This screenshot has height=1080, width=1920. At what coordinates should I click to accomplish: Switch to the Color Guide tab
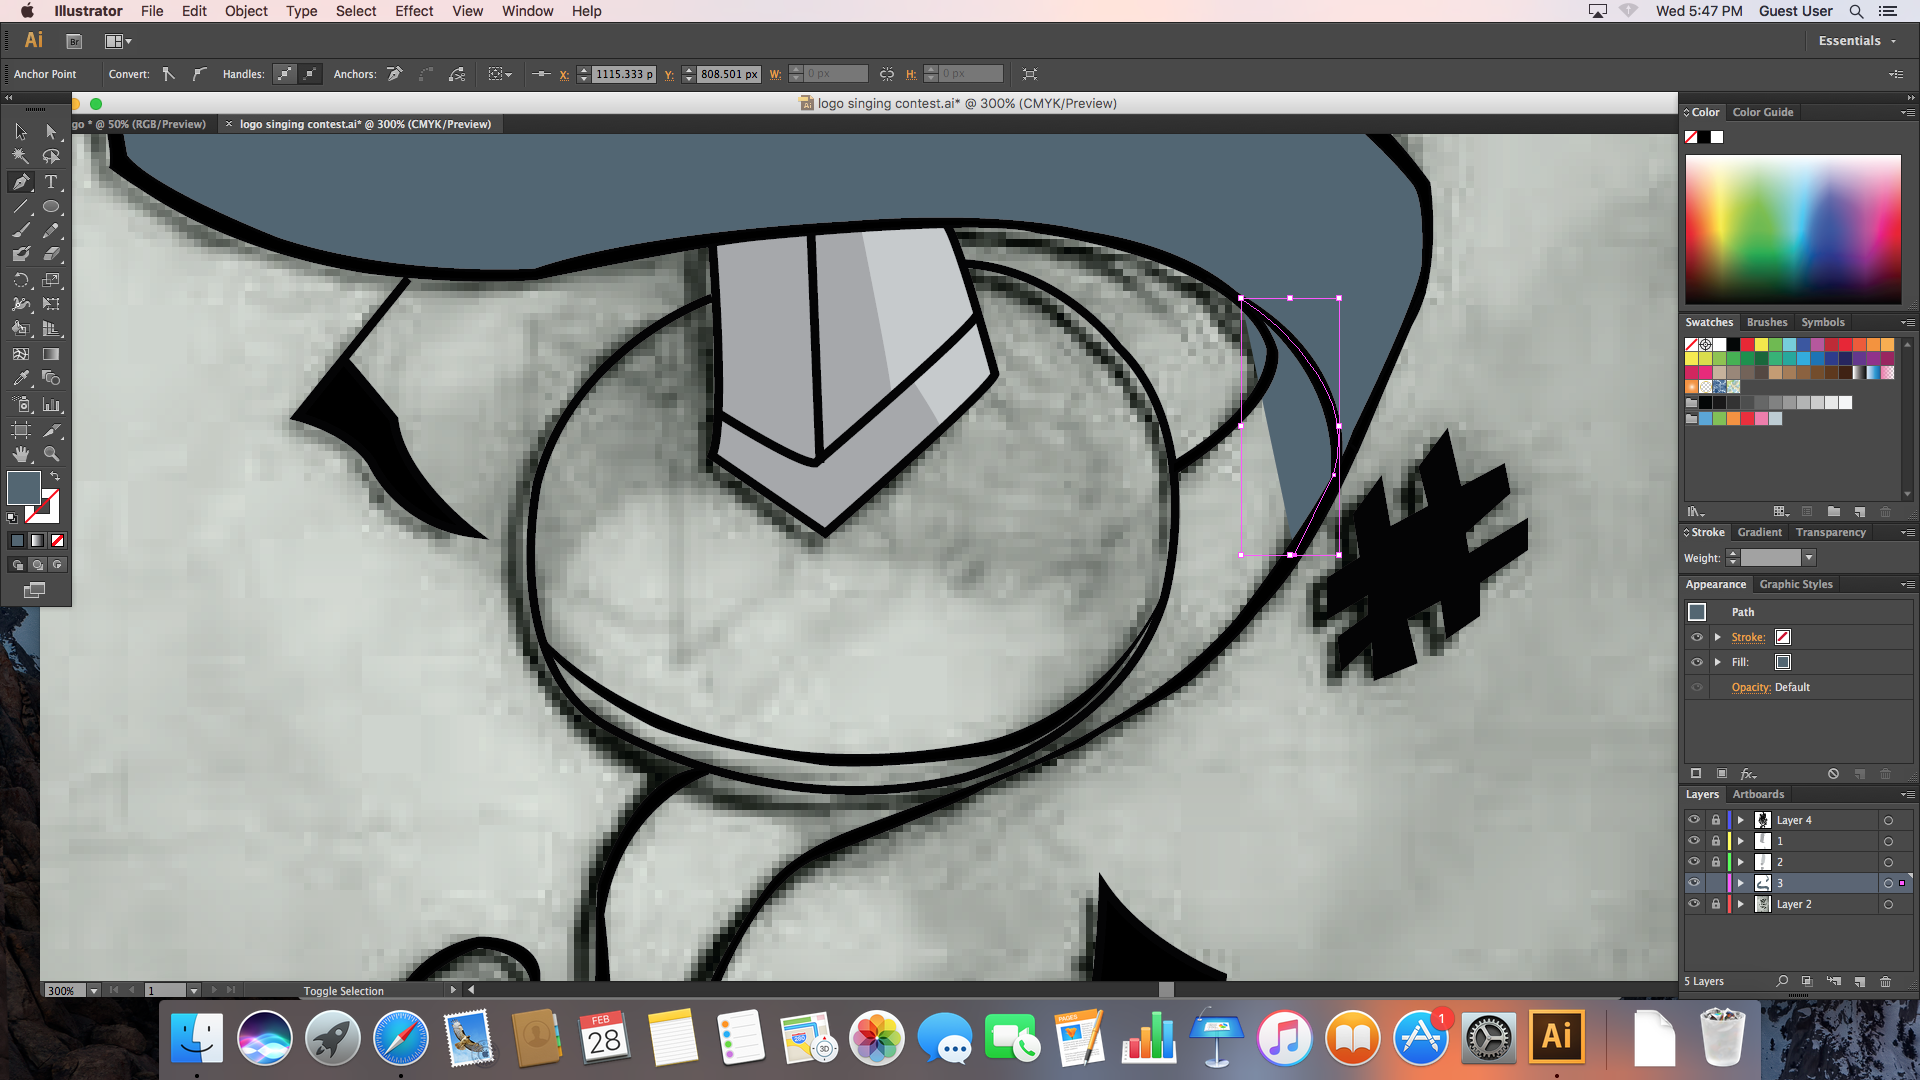click(1762, 112)
